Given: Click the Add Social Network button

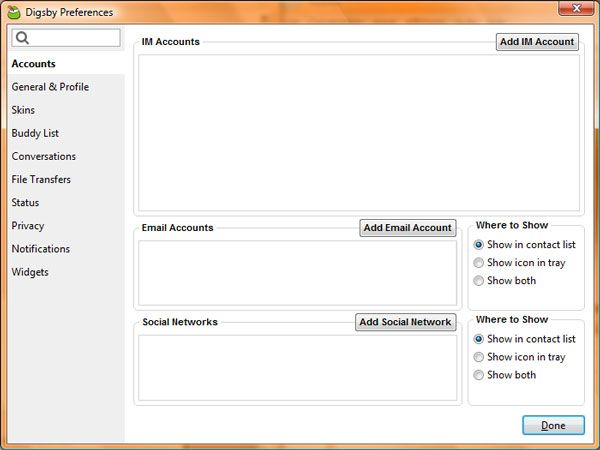Looking at the screenshot, I should pos(405,322).
